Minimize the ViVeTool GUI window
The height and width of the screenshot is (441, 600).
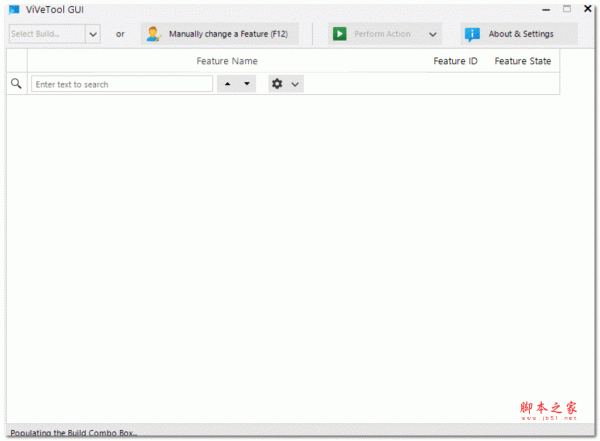tap(546, 9)
